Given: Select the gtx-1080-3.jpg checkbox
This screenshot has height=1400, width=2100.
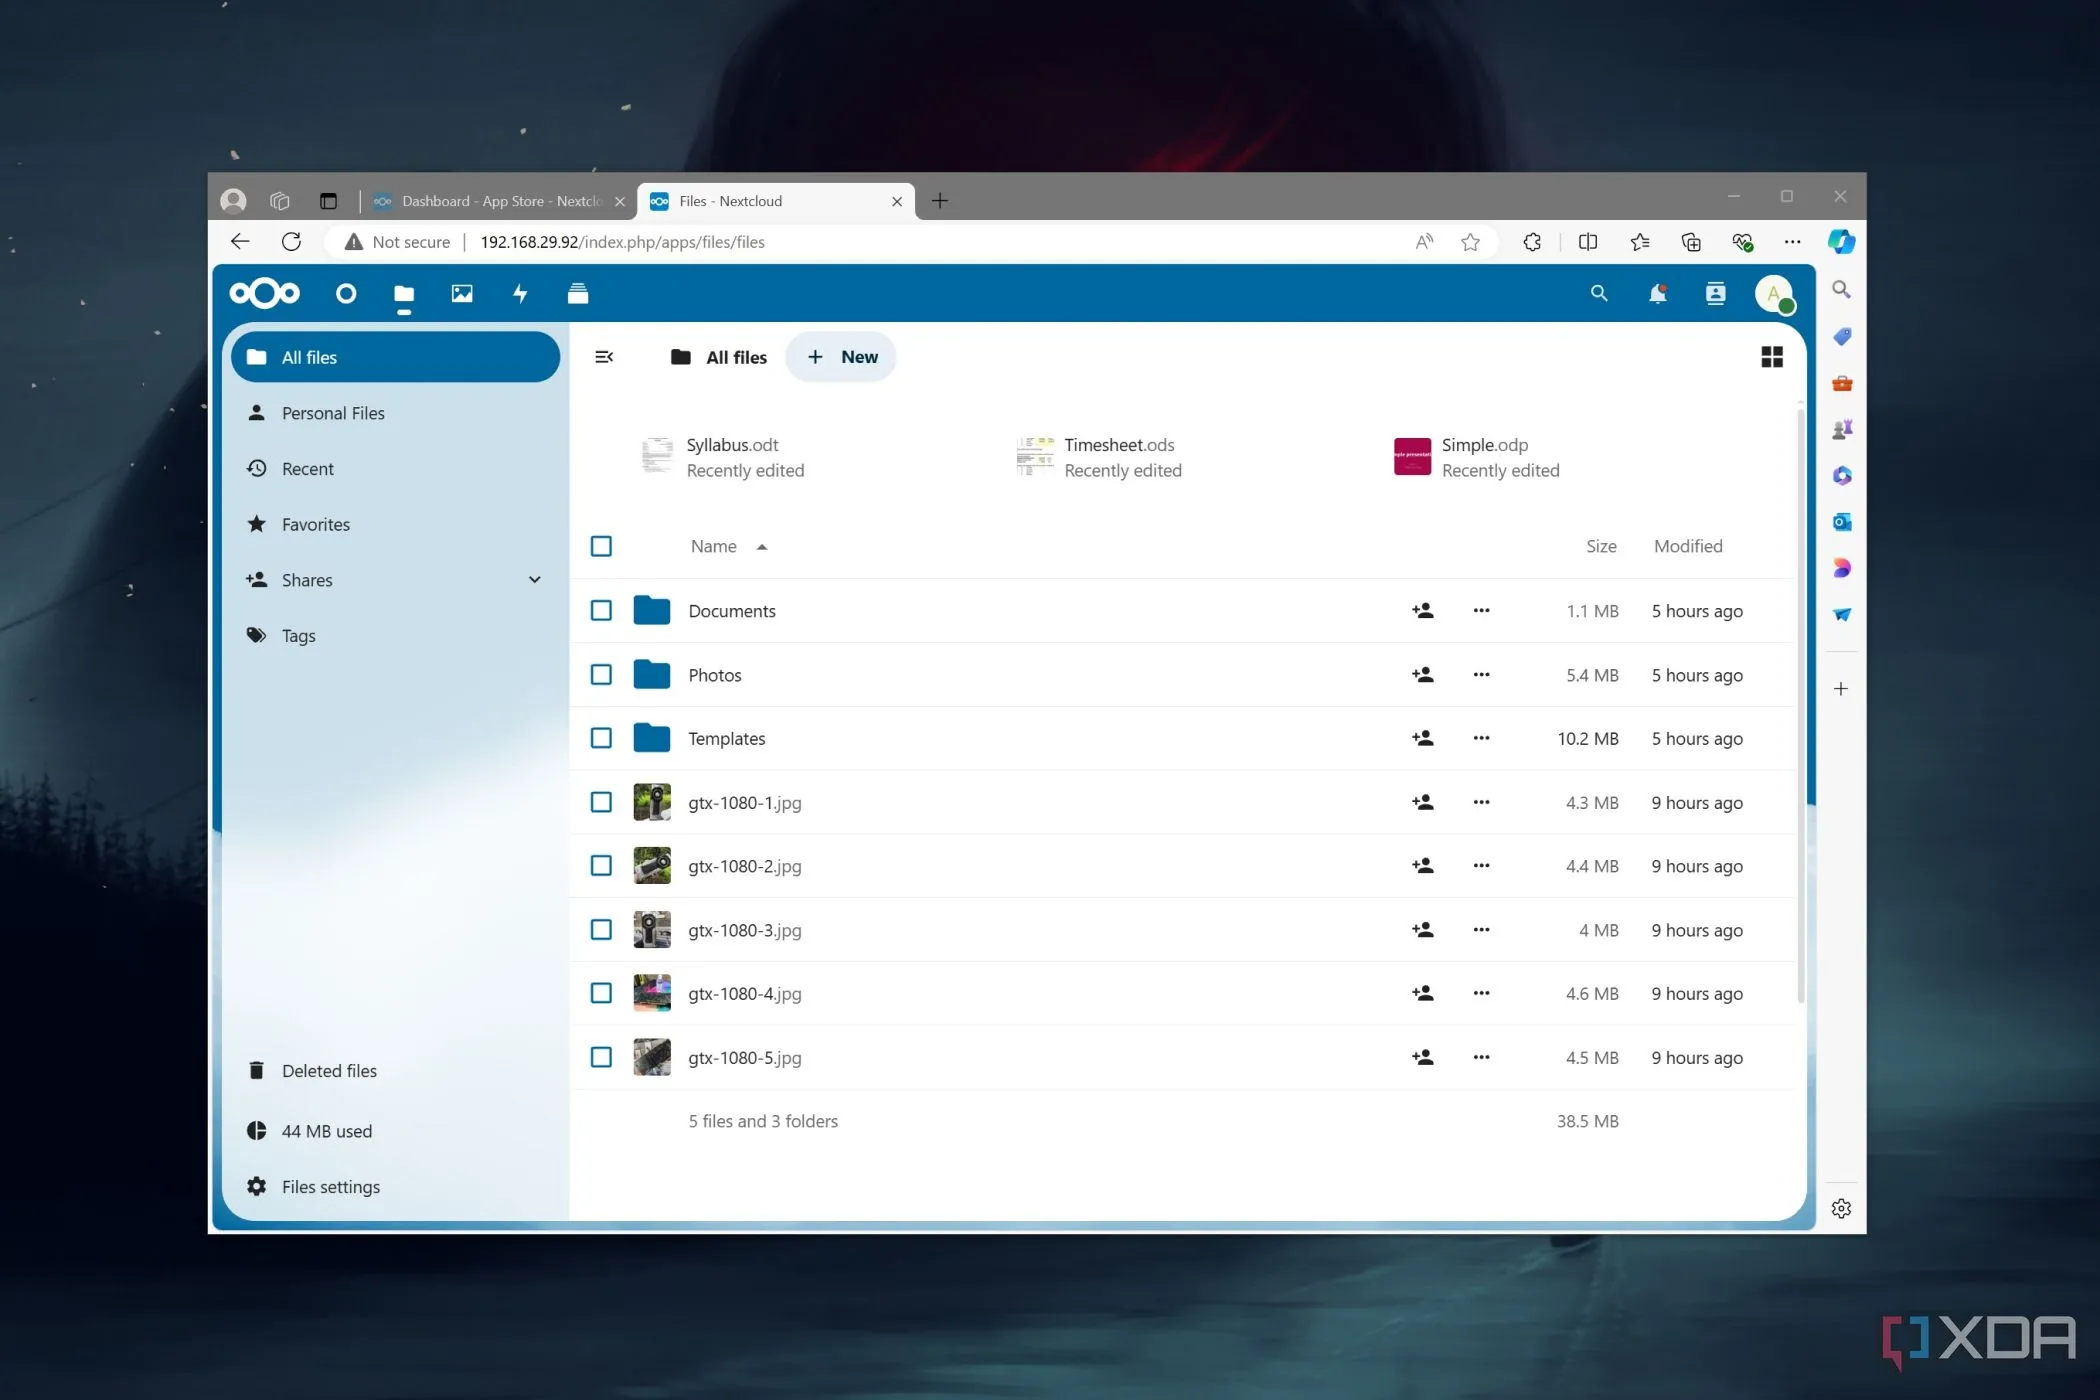Looking at the screenshot, I should point(601,930).
